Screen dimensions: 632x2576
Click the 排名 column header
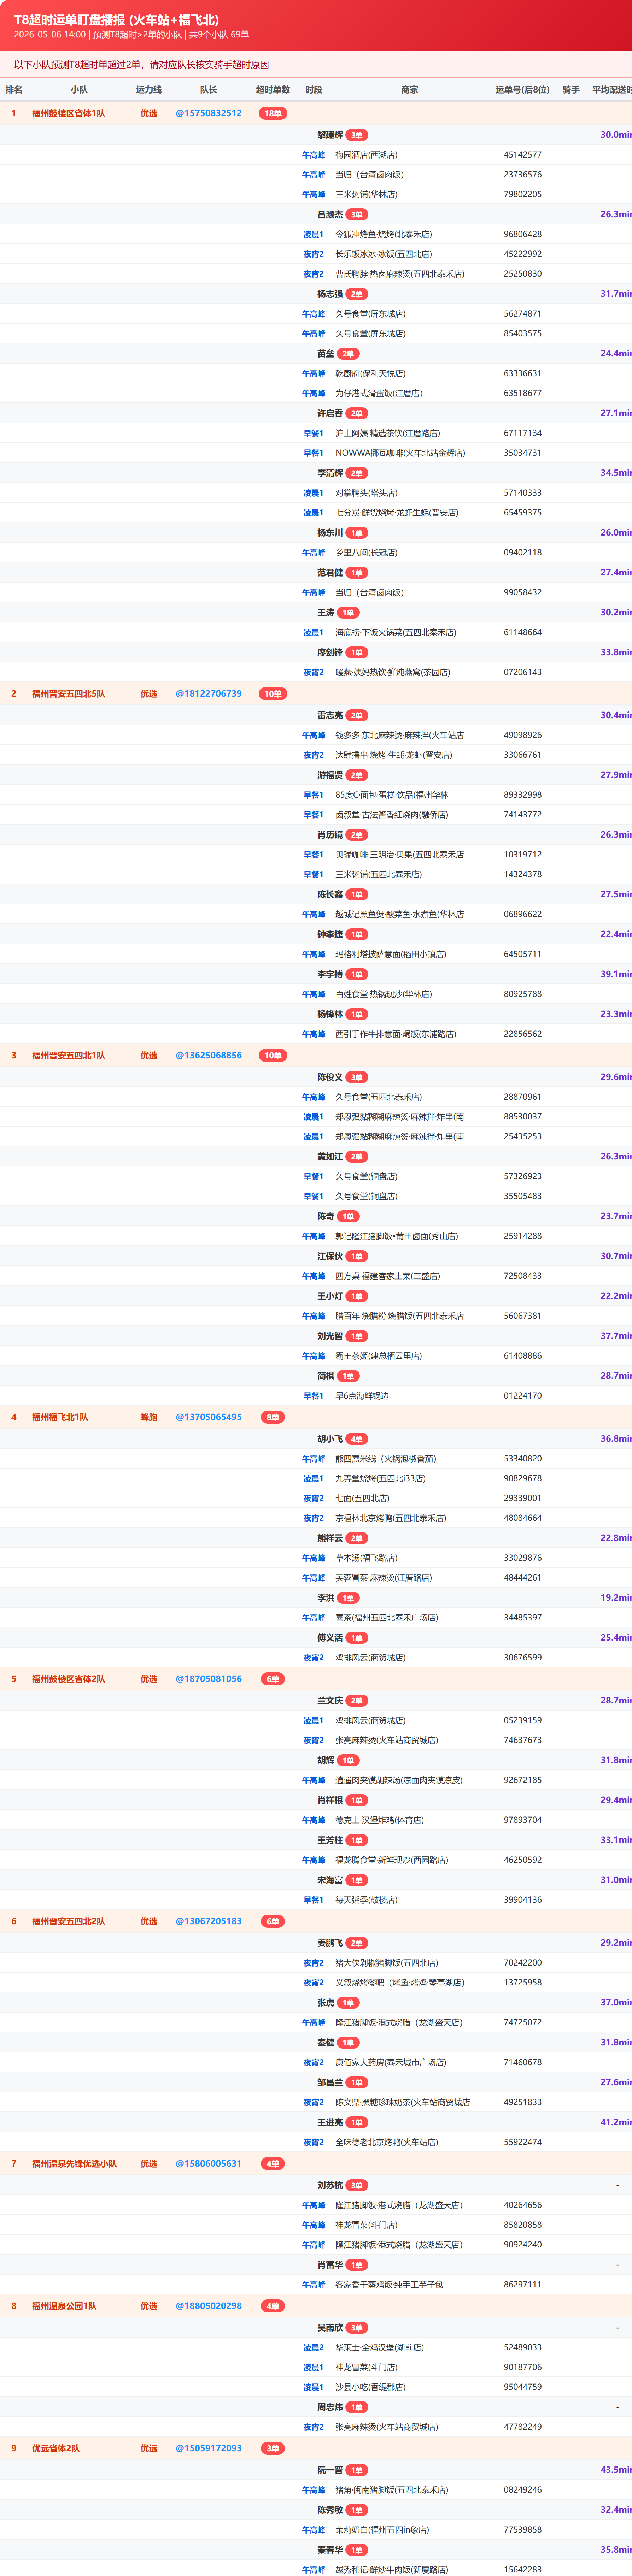coord(14,90)
